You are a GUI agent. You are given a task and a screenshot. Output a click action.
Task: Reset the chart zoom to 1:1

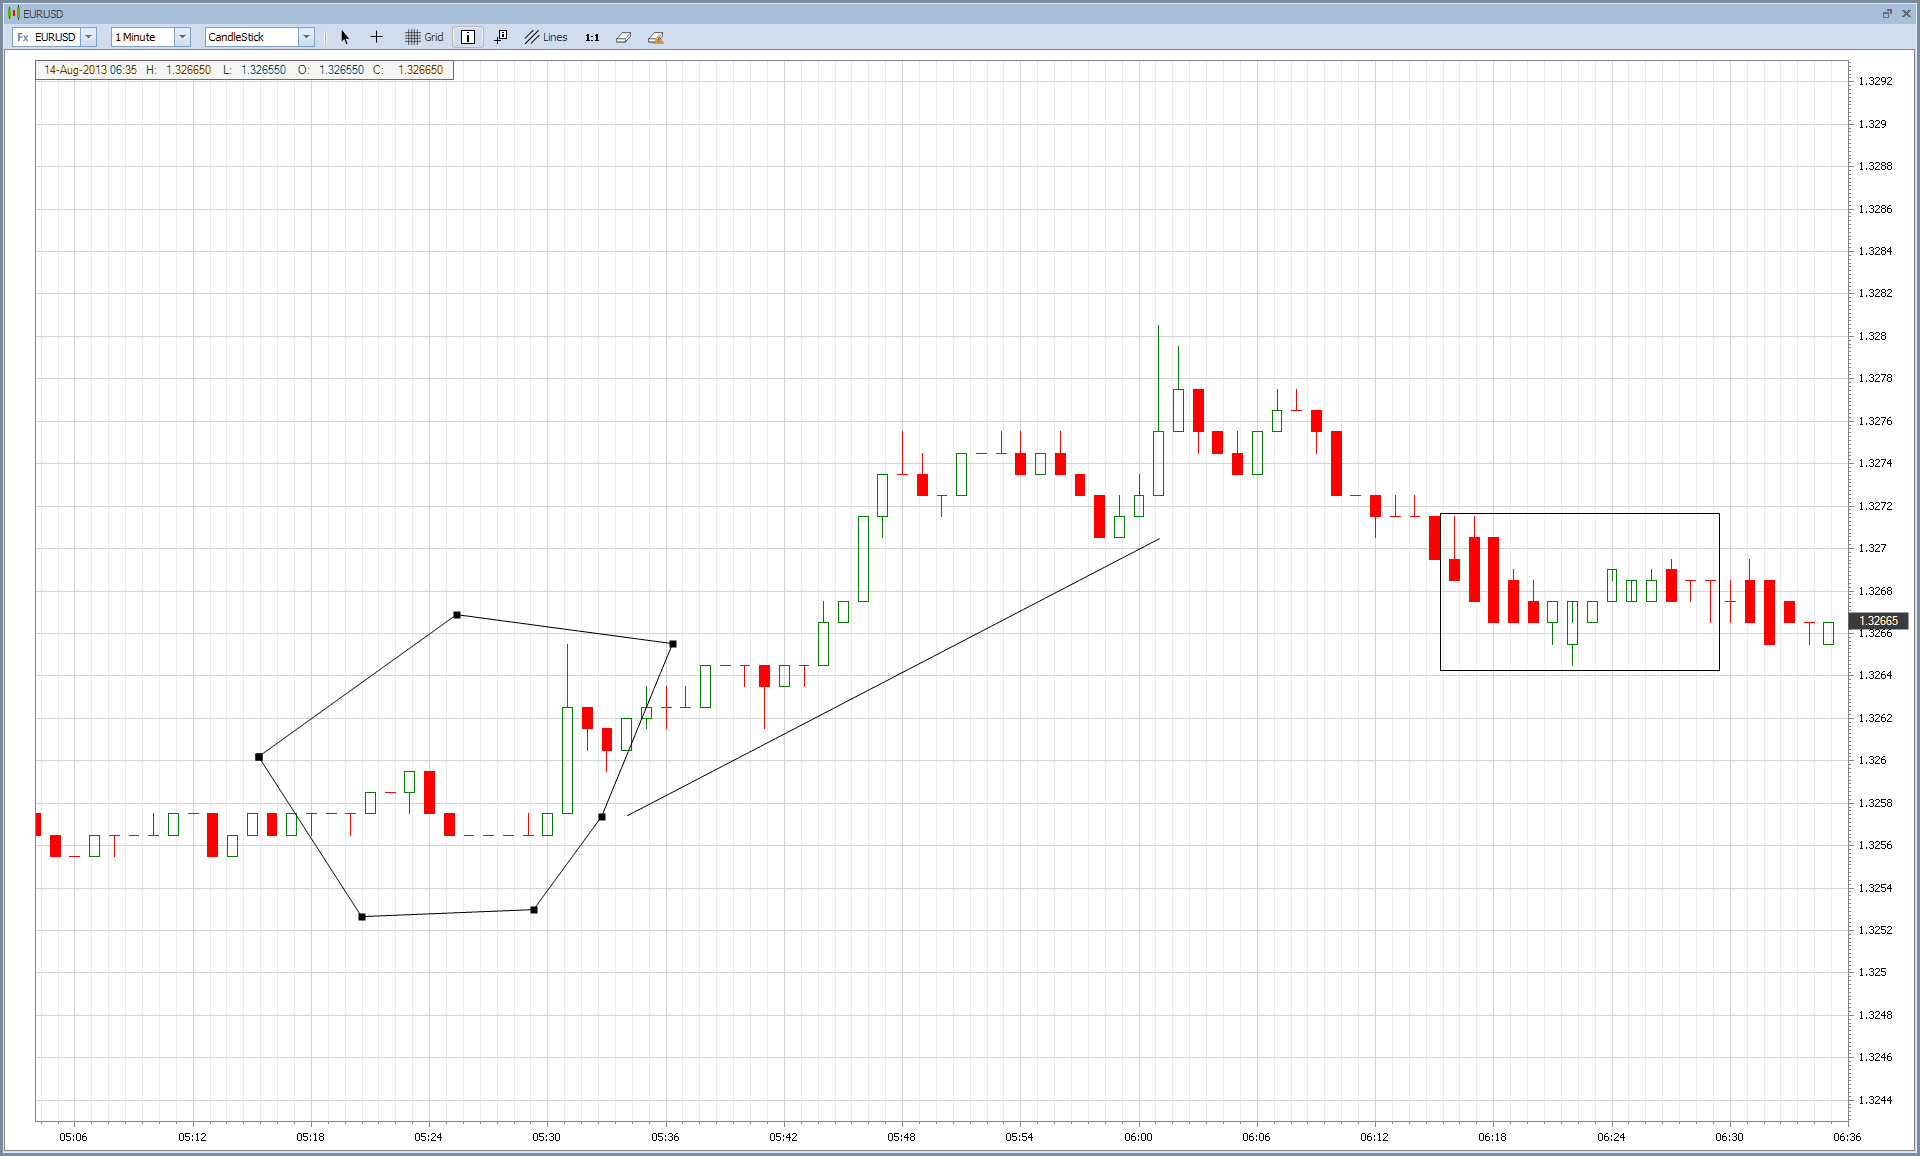coord(592,37)
